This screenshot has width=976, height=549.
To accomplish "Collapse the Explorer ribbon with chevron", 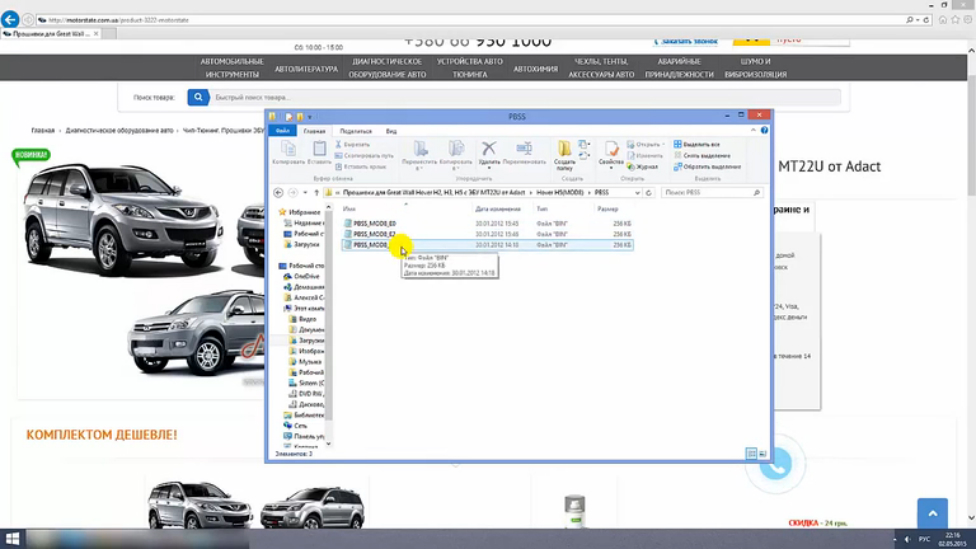I will tap(753, 131).
